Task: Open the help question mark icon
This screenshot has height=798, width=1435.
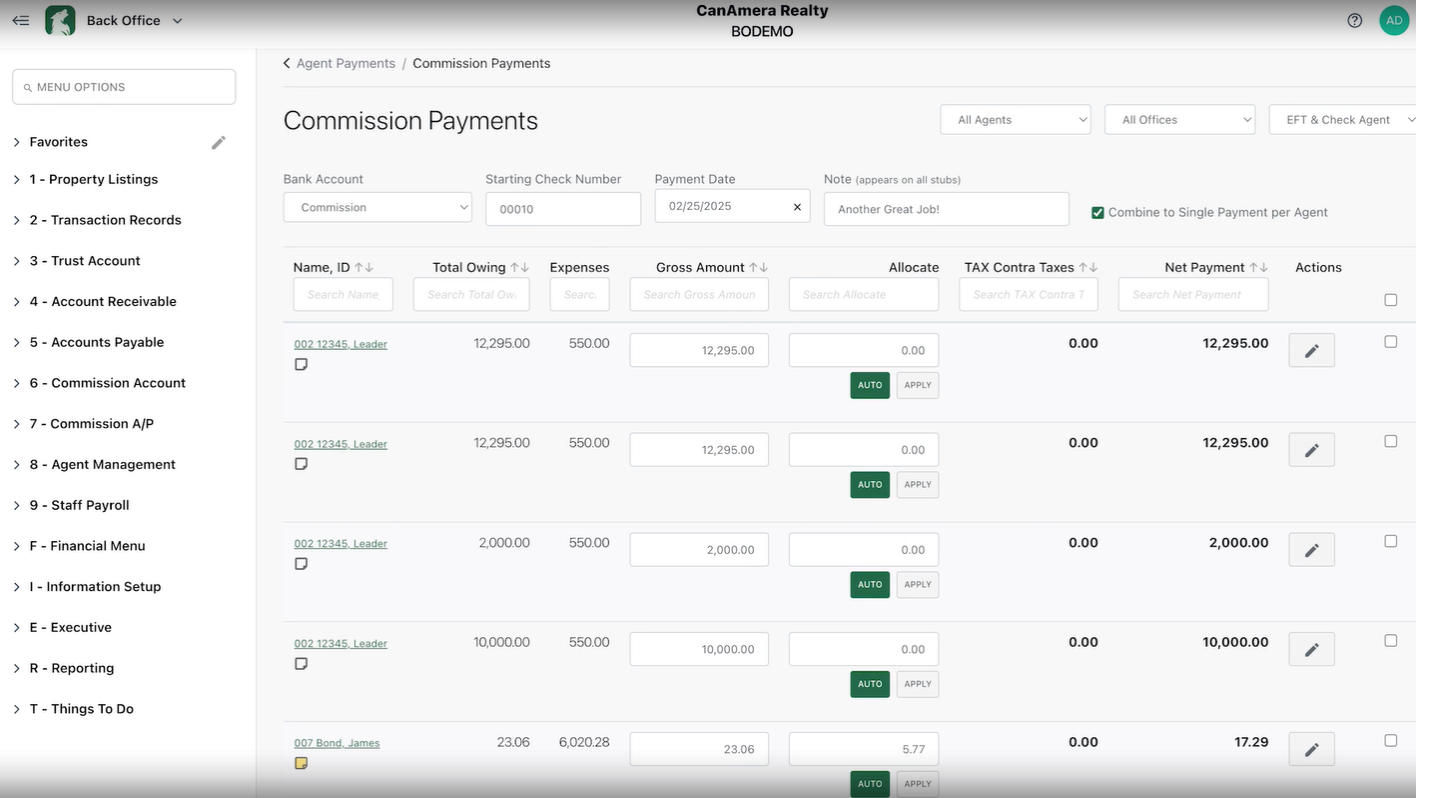Action: [1354, 20]
